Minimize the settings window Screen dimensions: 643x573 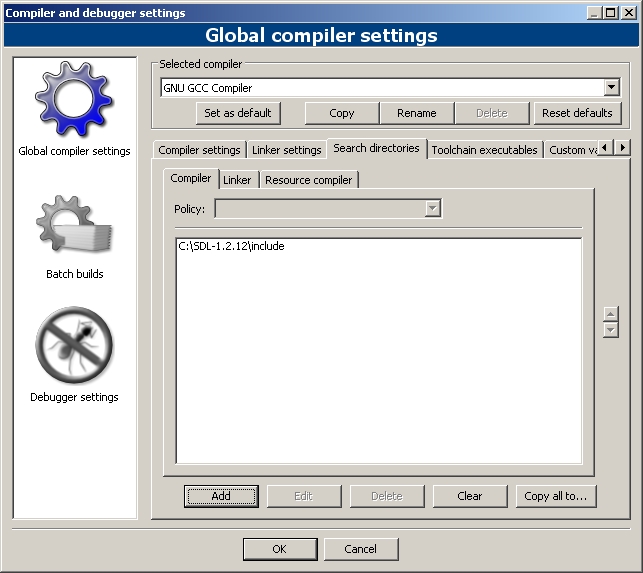(x=594, y=13)
